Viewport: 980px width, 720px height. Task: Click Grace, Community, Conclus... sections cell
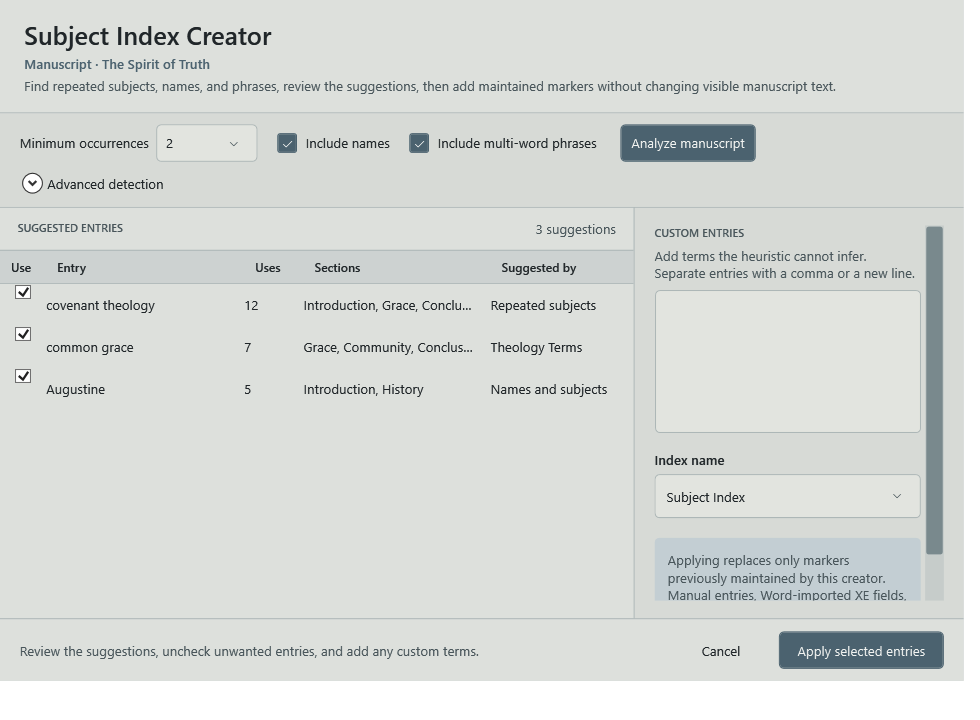click(388, 348)
